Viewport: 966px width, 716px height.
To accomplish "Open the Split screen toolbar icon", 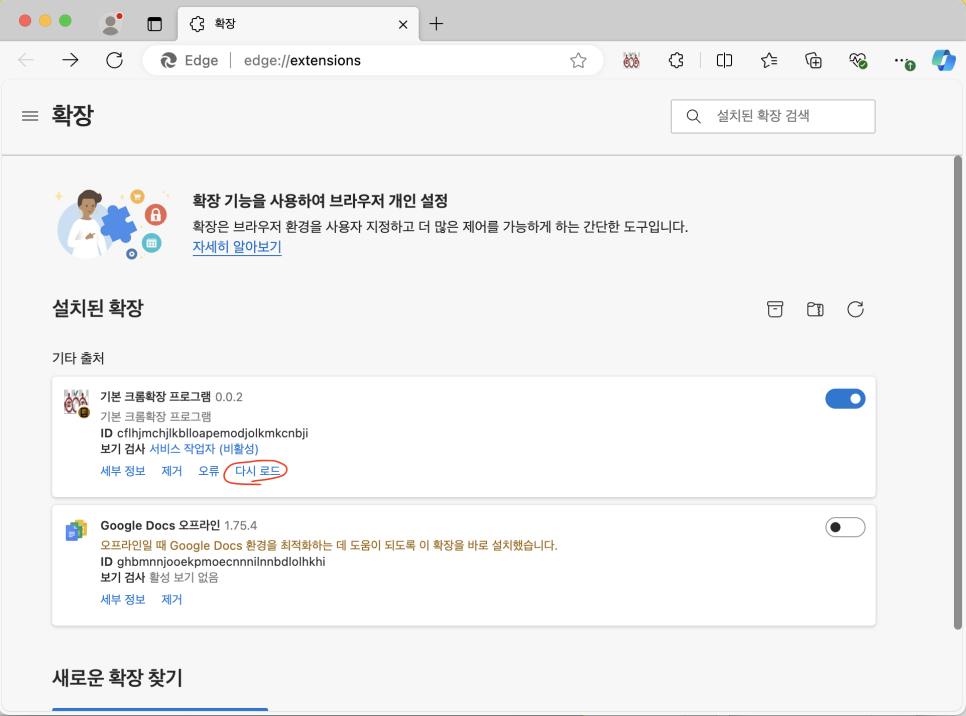I will pos(724,60).
